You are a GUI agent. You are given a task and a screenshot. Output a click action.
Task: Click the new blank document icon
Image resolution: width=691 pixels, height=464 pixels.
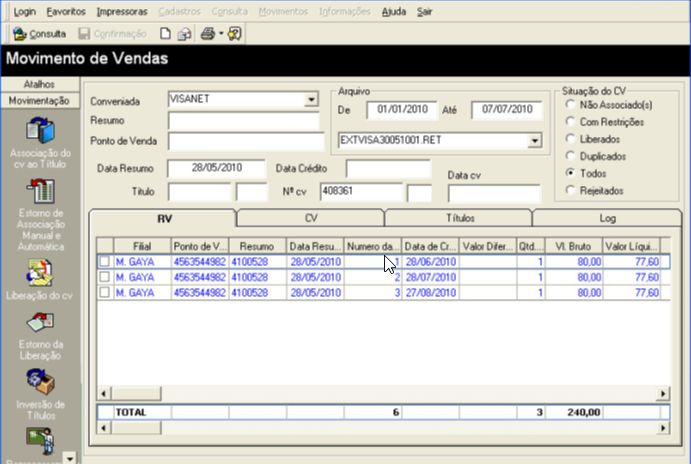point(165,34)
